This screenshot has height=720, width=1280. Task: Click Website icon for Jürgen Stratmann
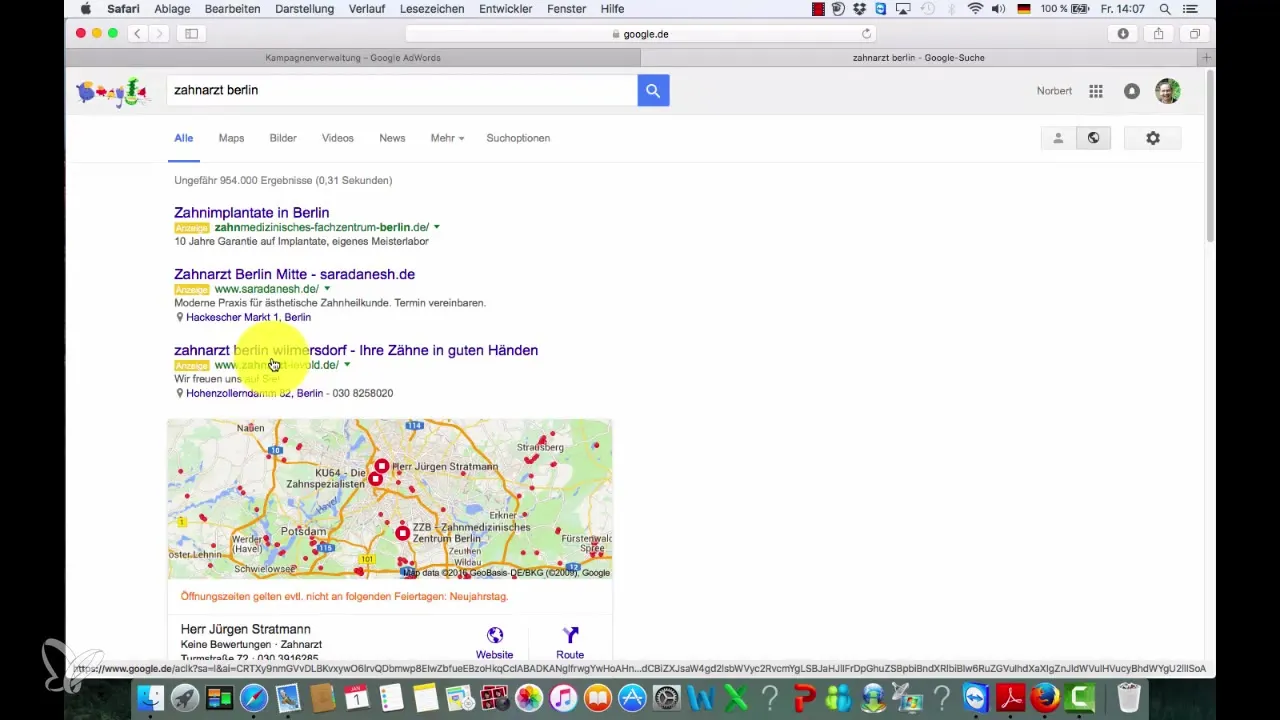coord(494,643)
